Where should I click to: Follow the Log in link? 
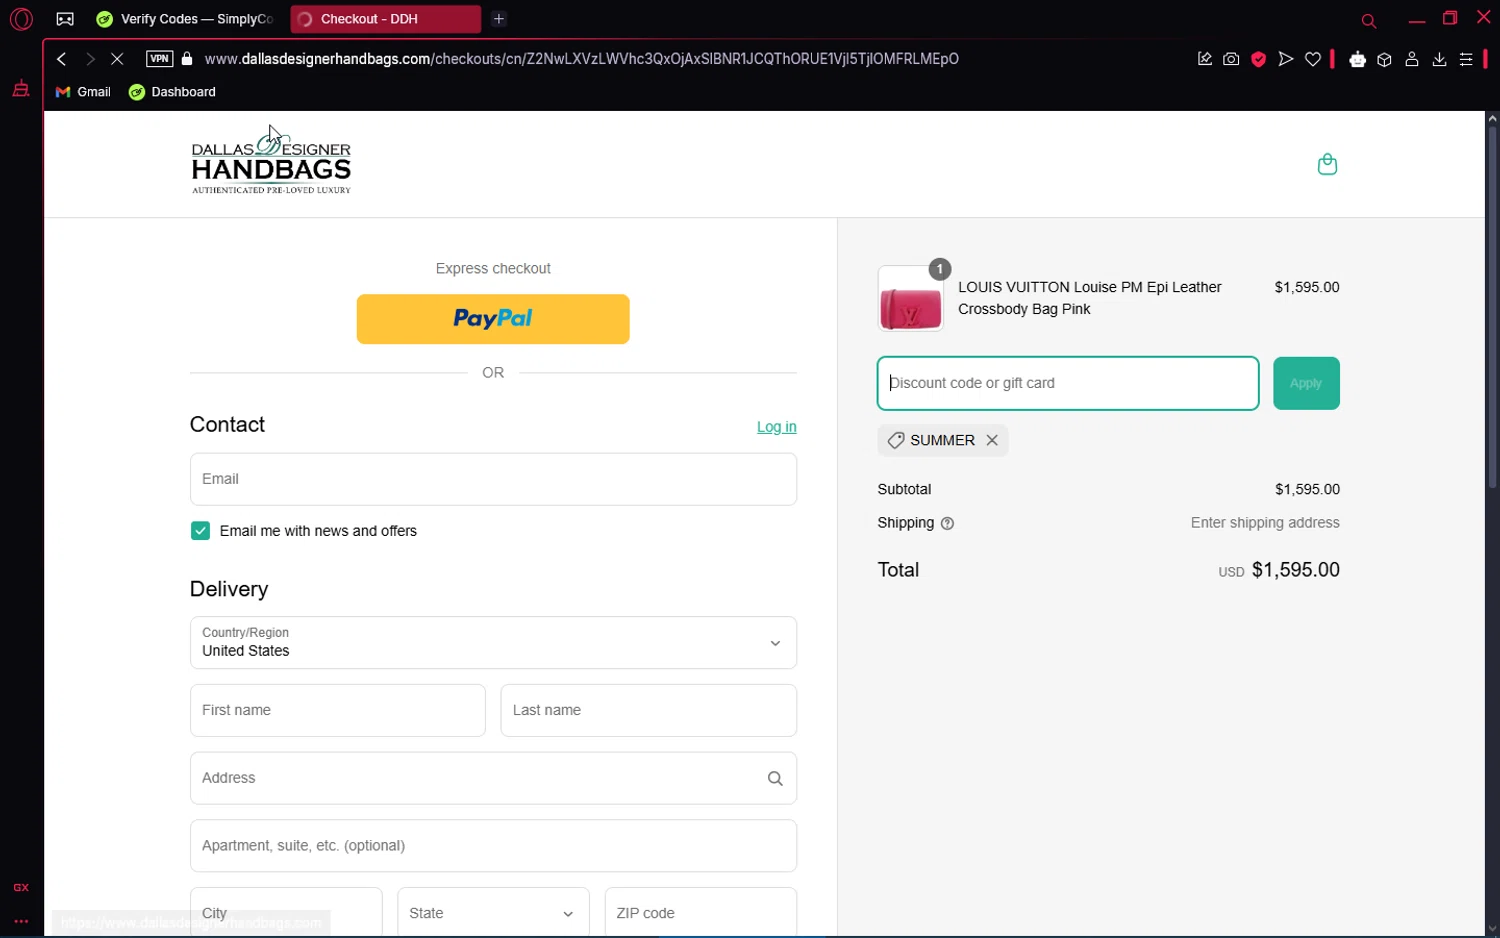click(776, 427)
